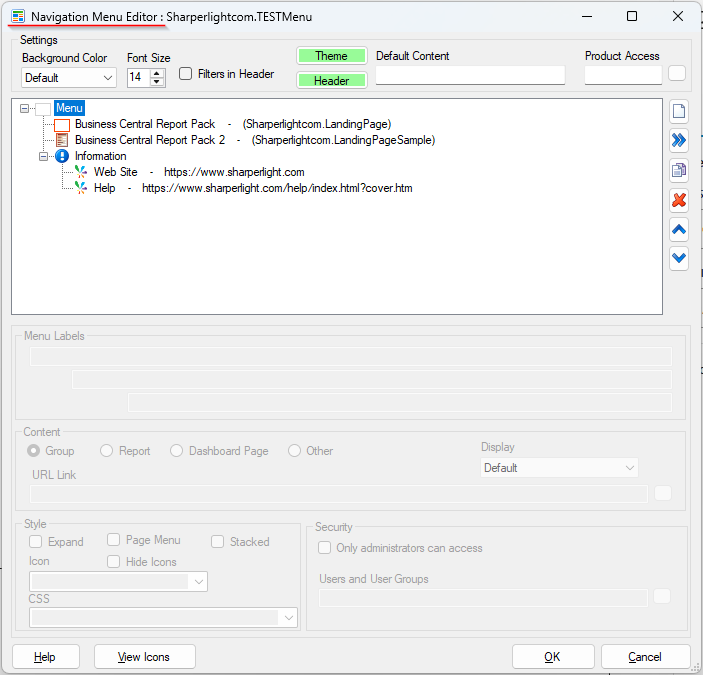Viewport: 703px width, 675px height.
Task: Enable Filters in Header checkbox
Action: pyautogui.click(x=185, y=74)
